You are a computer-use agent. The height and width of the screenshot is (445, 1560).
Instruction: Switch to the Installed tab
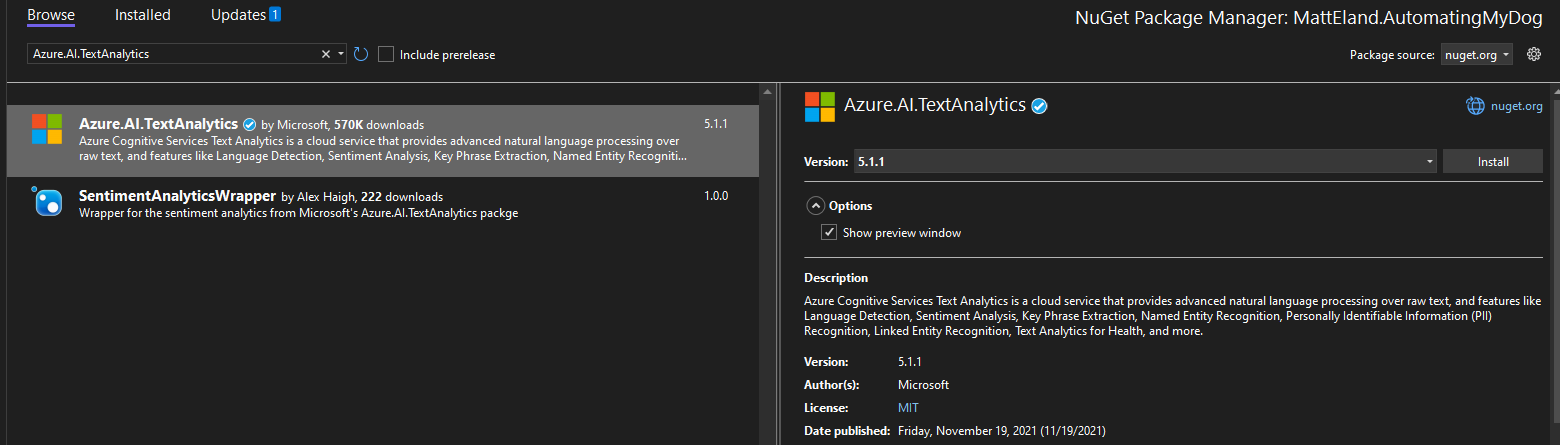[143, 15]
